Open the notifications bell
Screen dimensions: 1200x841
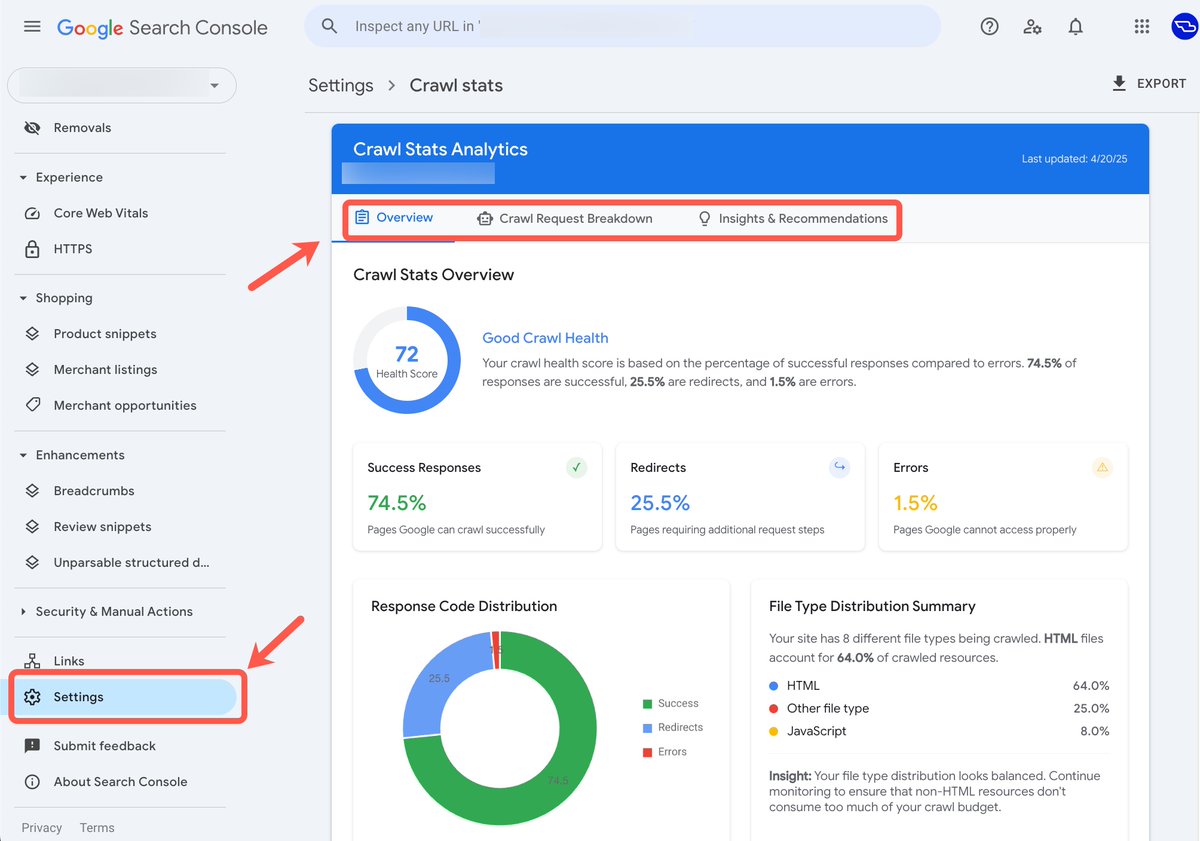(x=1076, y=27)
